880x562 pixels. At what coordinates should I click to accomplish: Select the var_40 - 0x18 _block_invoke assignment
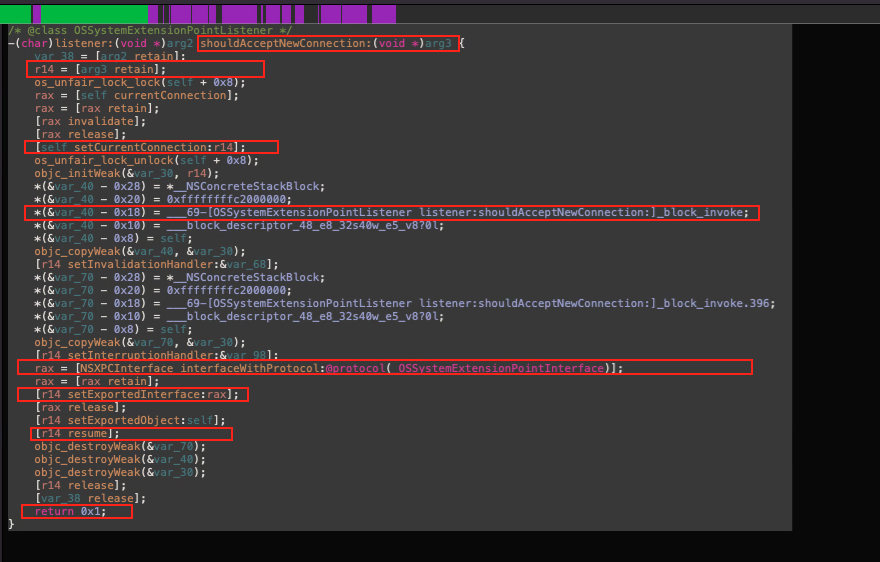click(392, 212)
